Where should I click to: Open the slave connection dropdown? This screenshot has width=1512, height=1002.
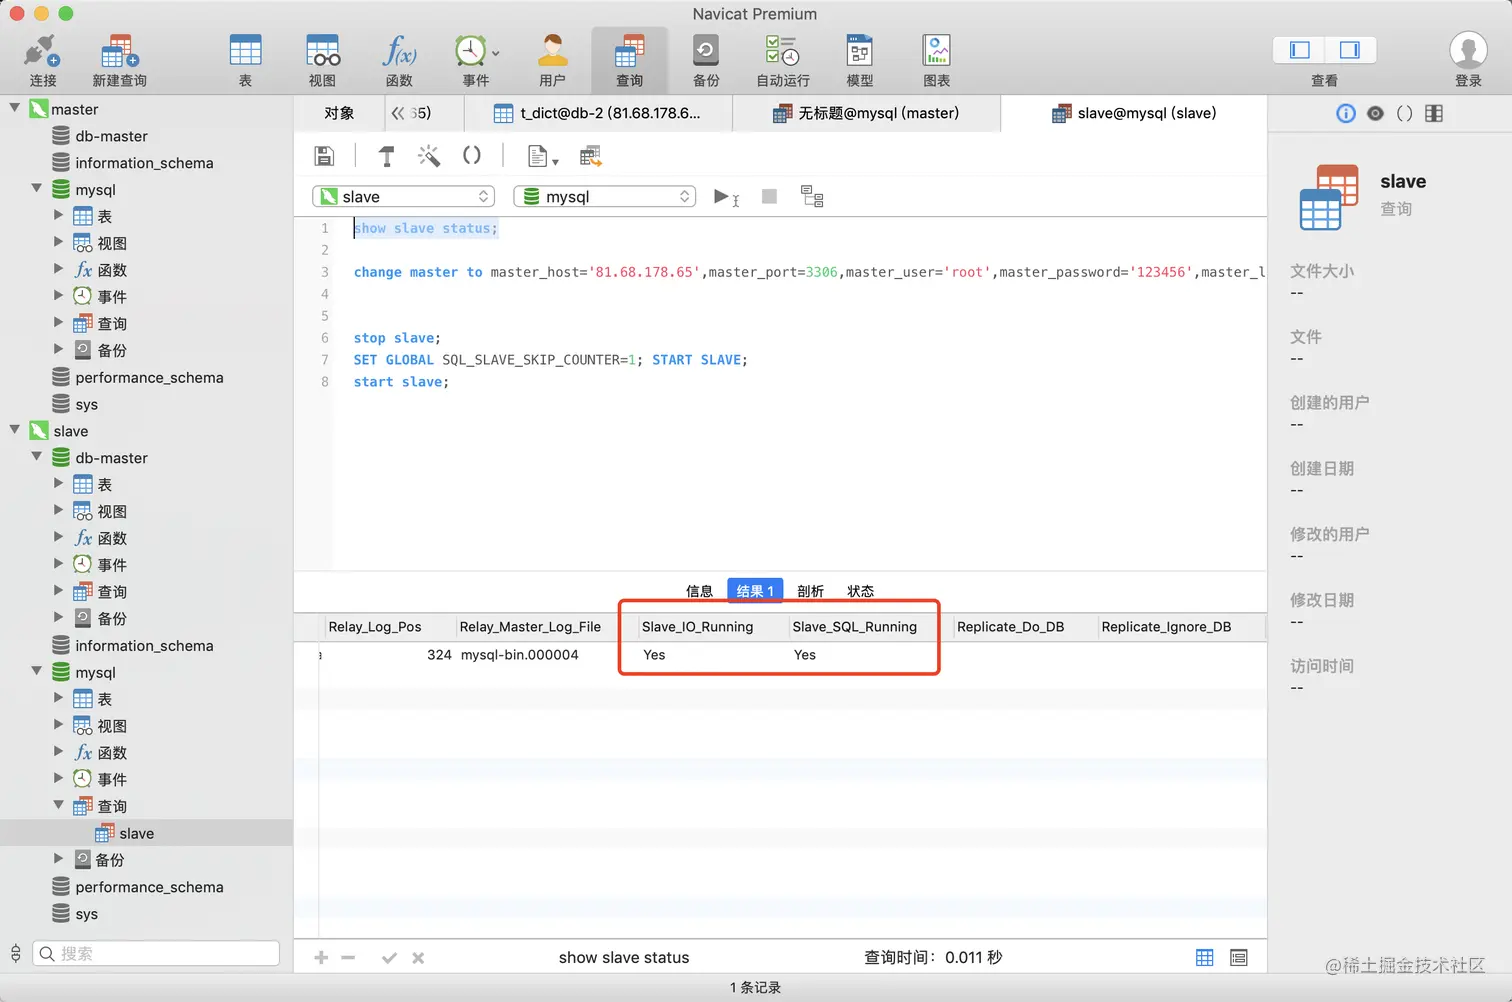[x=404, y=197]
